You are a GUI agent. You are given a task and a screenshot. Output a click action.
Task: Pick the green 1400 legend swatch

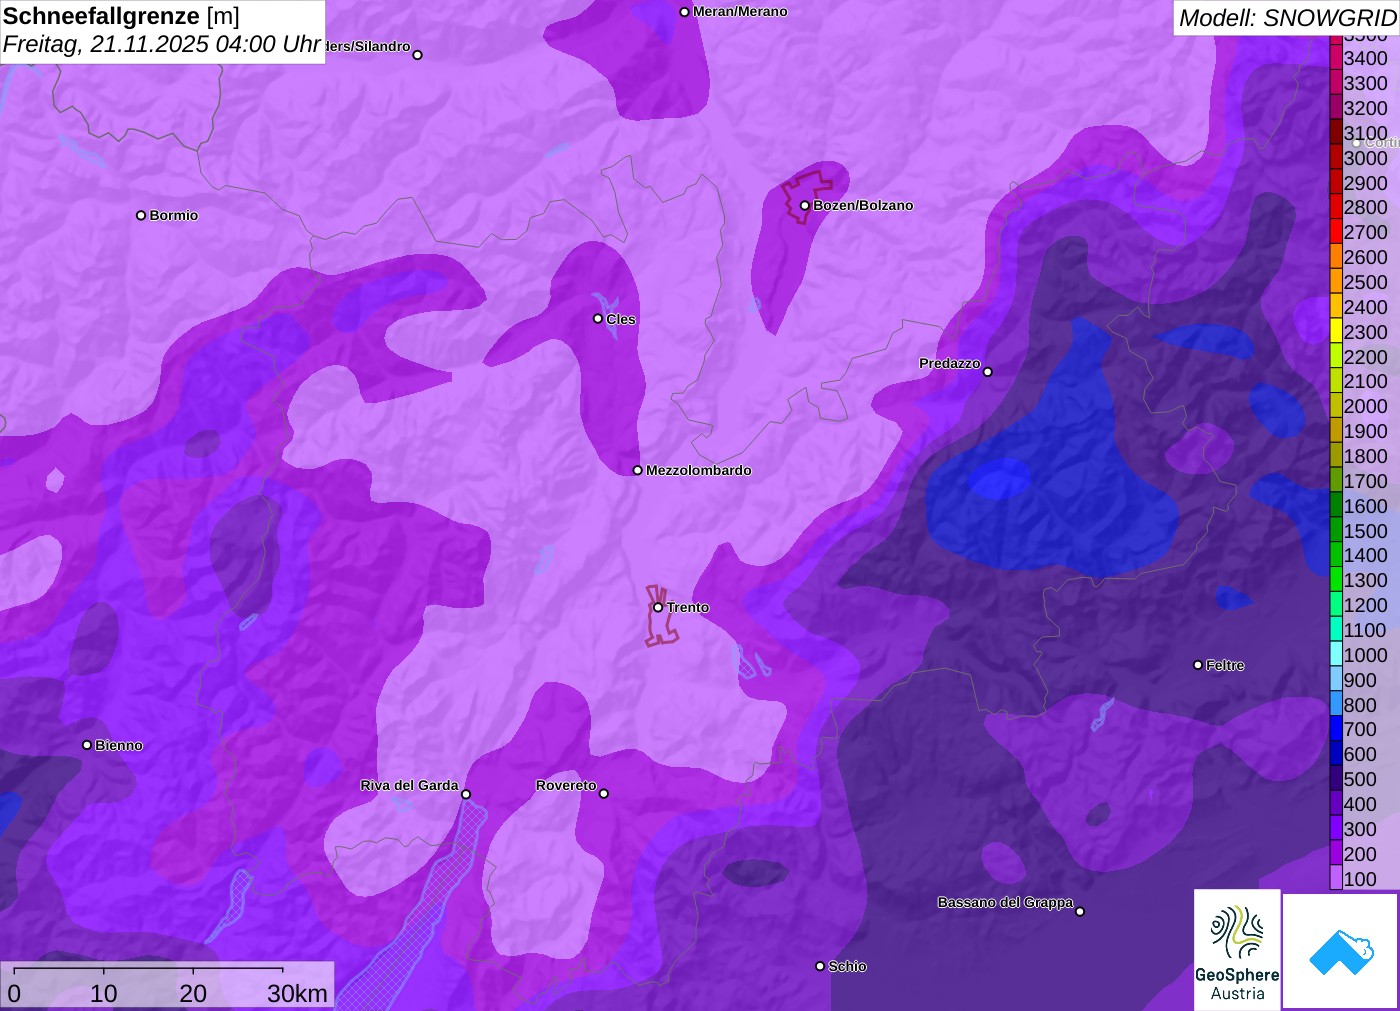click(1336, 555)
